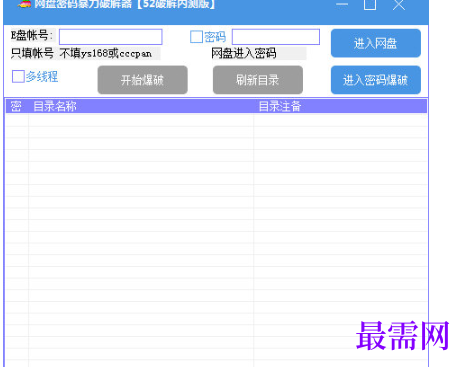Screen dimensions: 468x367
Task: Click the 刷新目录 button
Action: pyautogui.click(x=258, y=80)
